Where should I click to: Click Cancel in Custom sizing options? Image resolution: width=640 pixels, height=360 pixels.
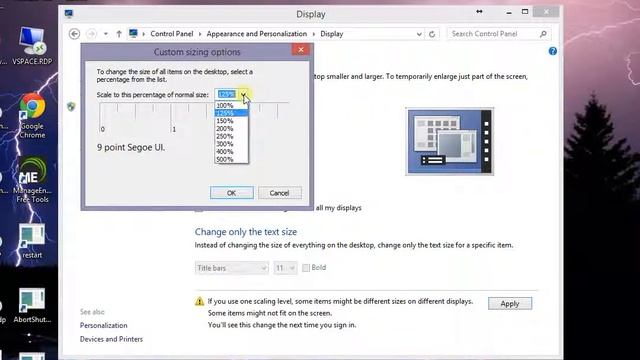[x=280, y=193]
